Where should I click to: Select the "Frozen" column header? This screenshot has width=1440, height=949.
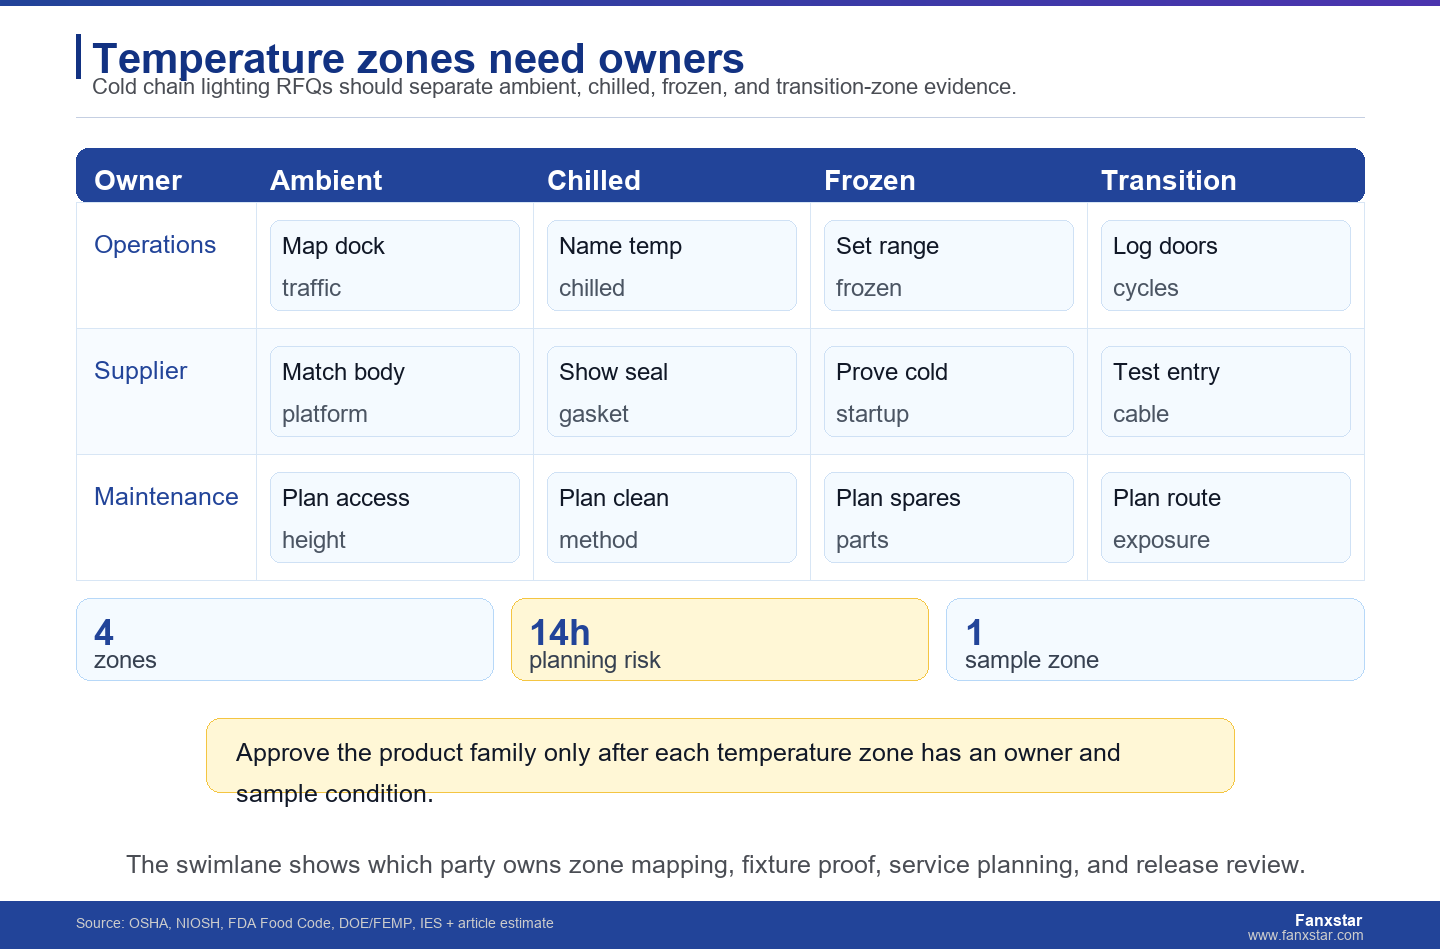coord(870,180)
